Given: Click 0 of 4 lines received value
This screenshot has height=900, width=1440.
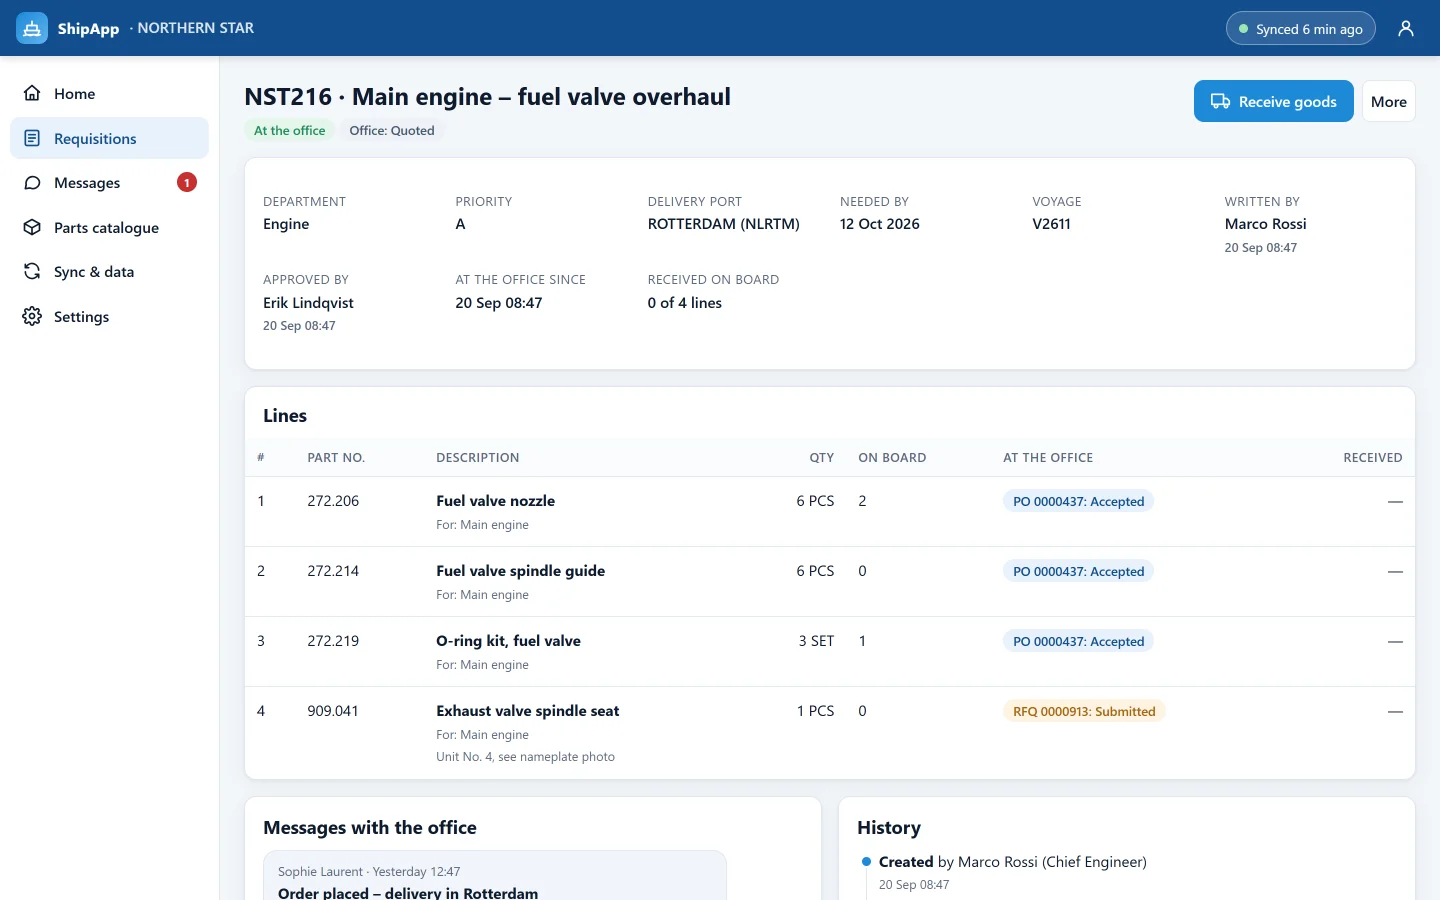Looking at the screenshot, I should click(x=684, y=303).
